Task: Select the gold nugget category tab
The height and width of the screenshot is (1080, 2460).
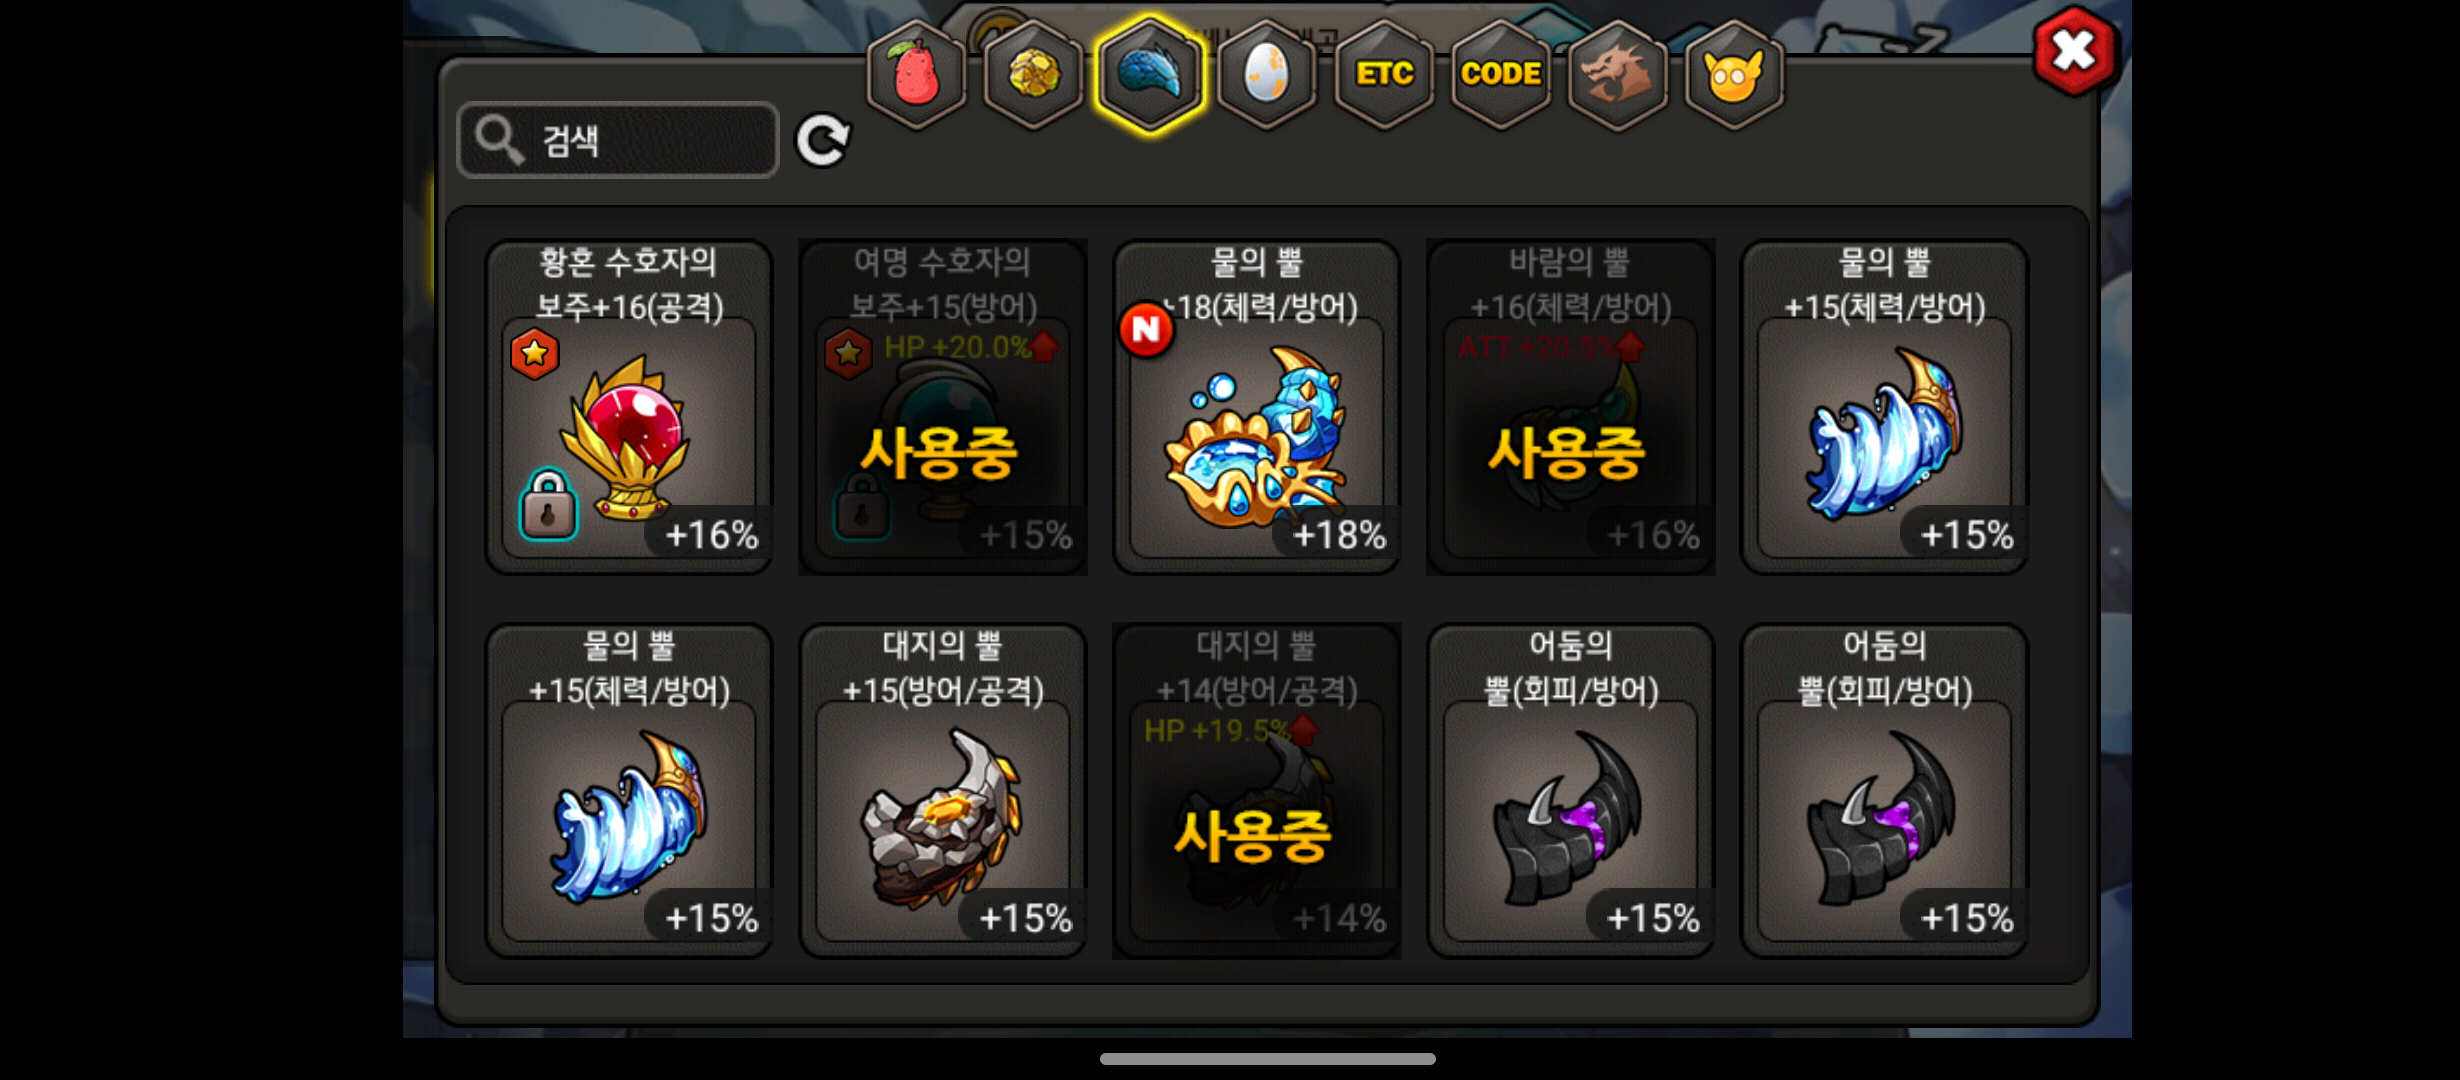Action: [x=1033, y=74]
